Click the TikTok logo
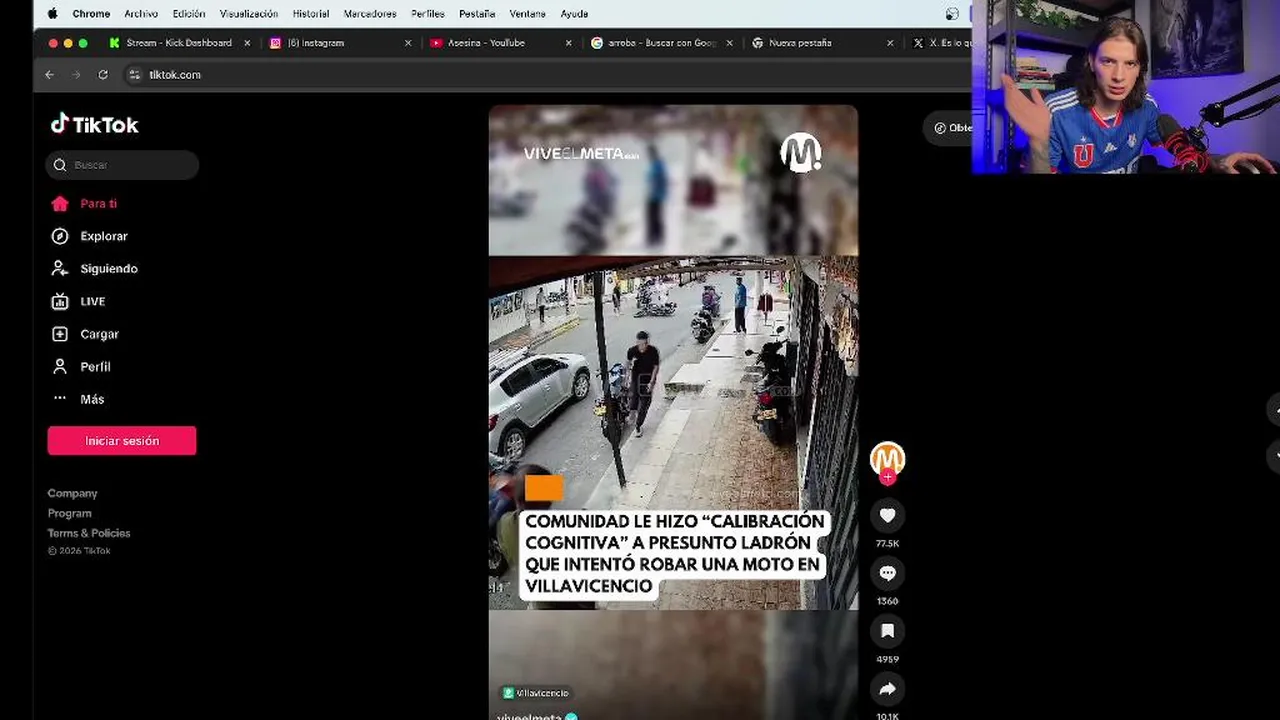 [95, 124]
